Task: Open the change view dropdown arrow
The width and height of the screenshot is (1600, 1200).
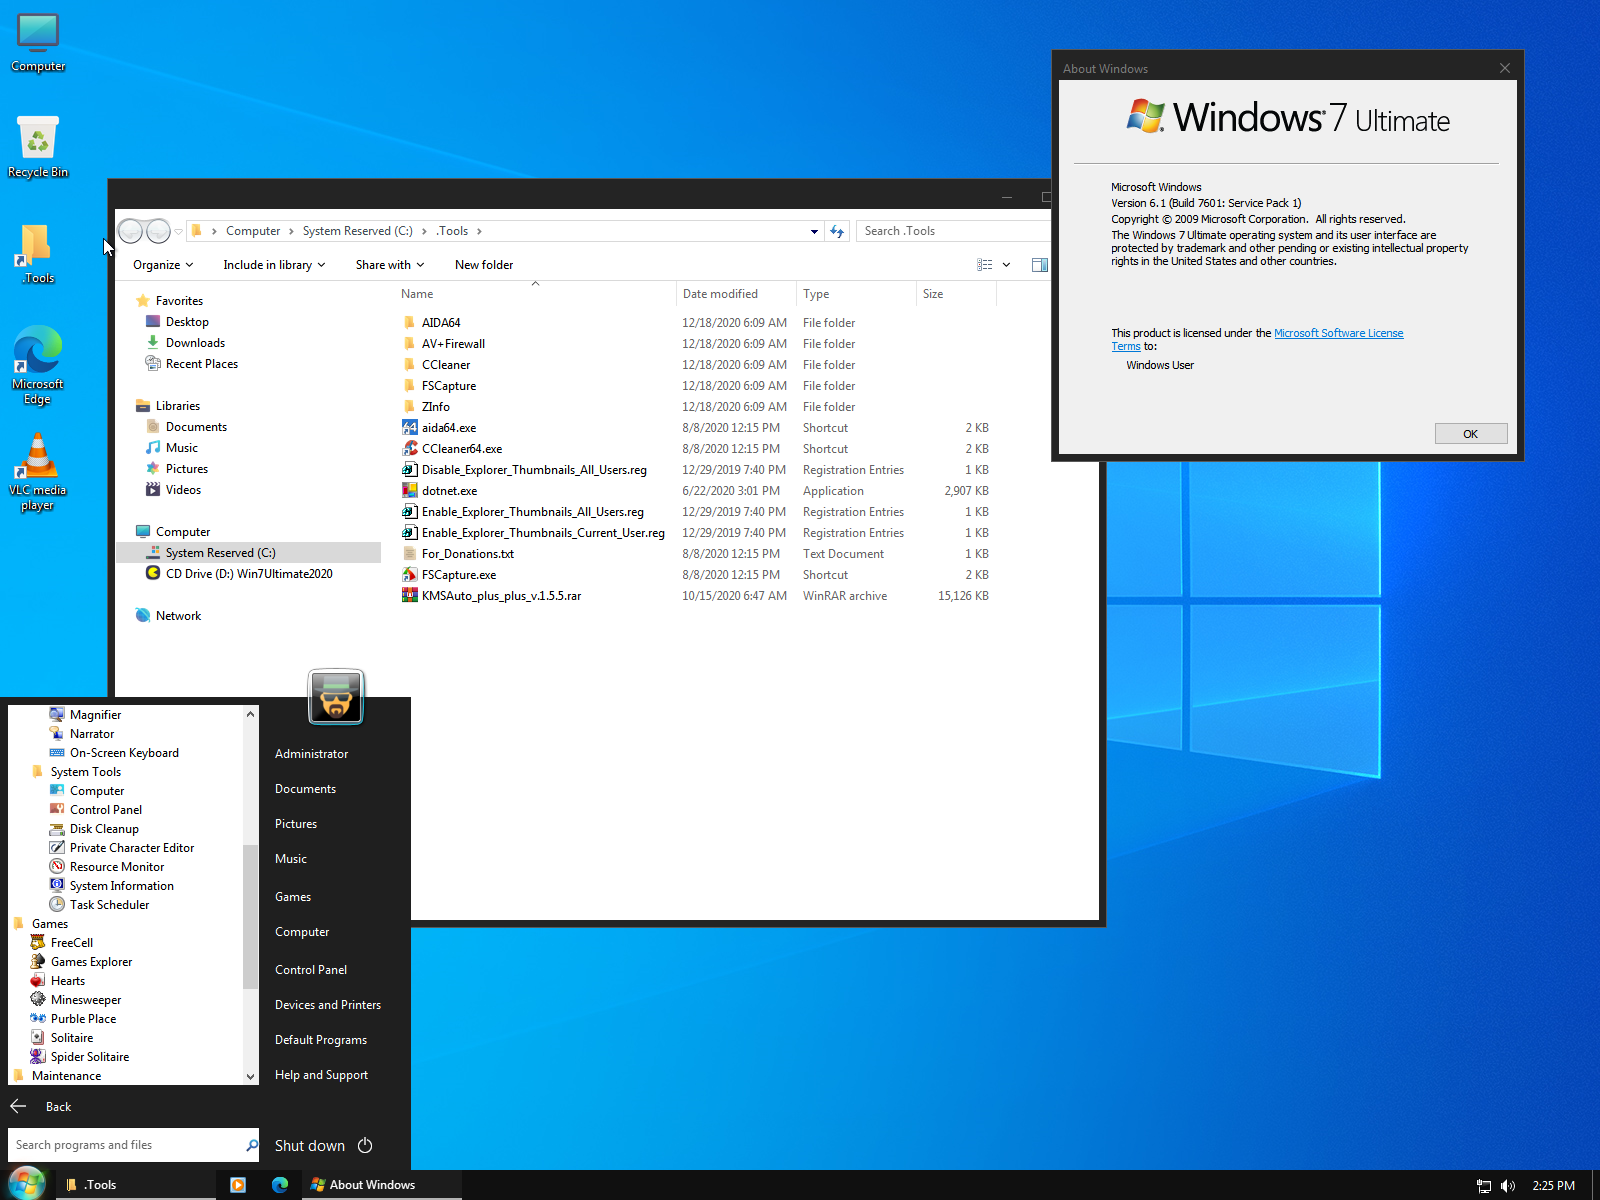Action: 1006,264
